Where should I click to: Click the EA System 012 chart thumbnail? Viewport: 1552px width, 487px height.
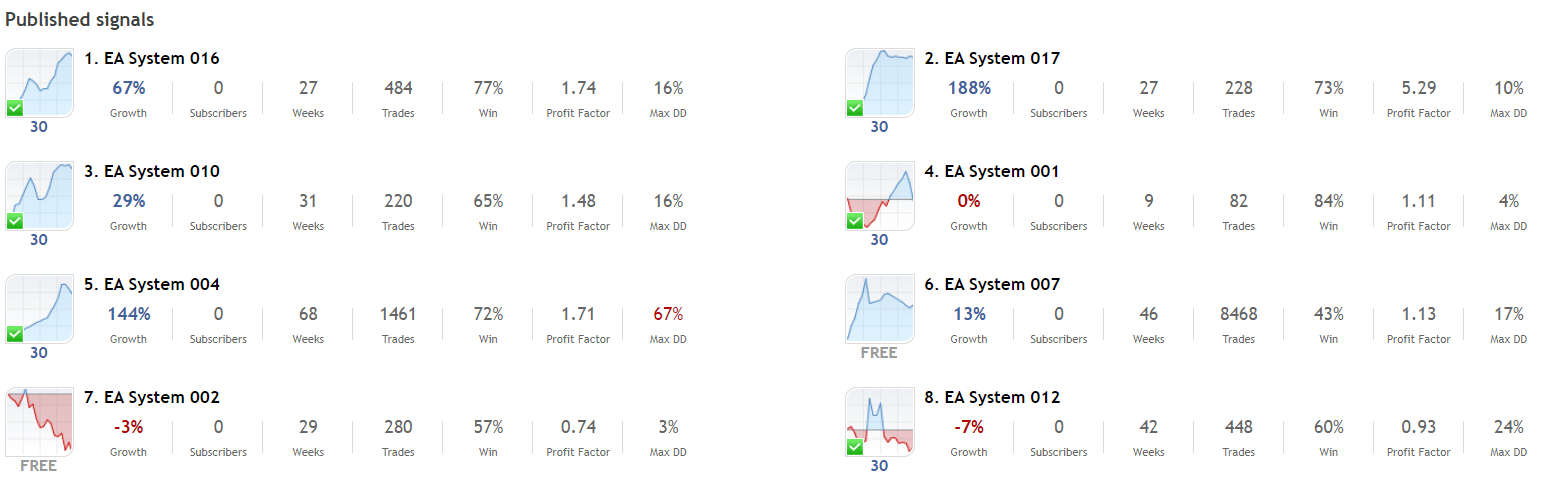coord(880,421)
